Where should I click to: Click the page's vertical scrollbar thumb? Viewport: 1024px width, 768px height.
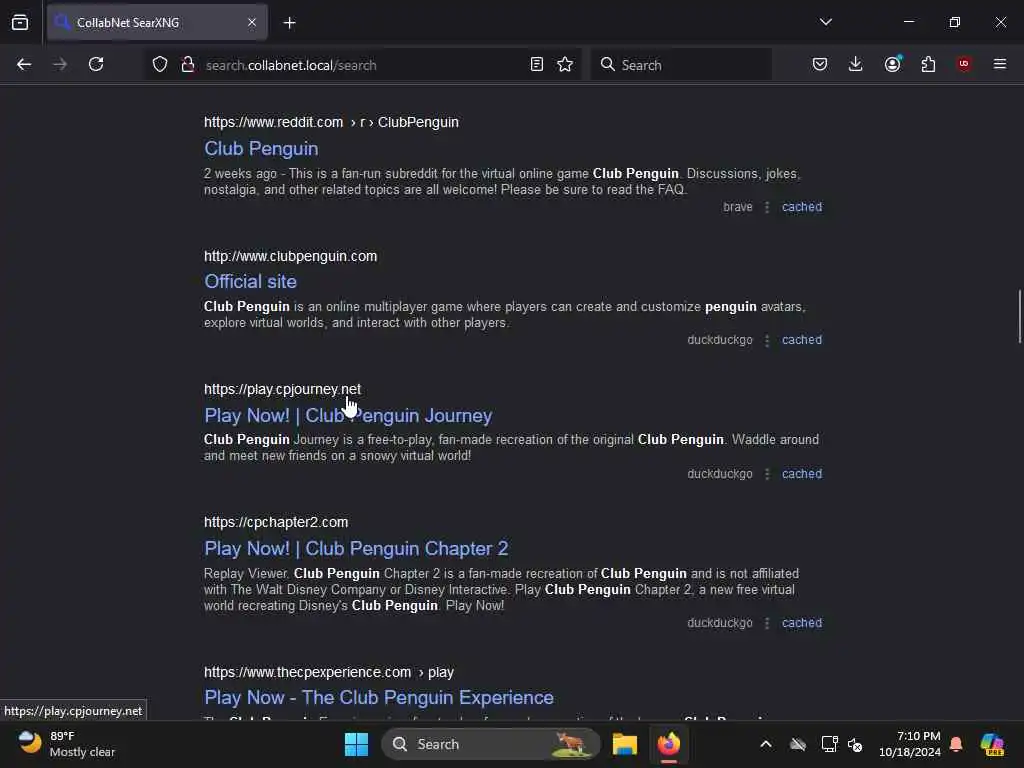(1019, 316)
